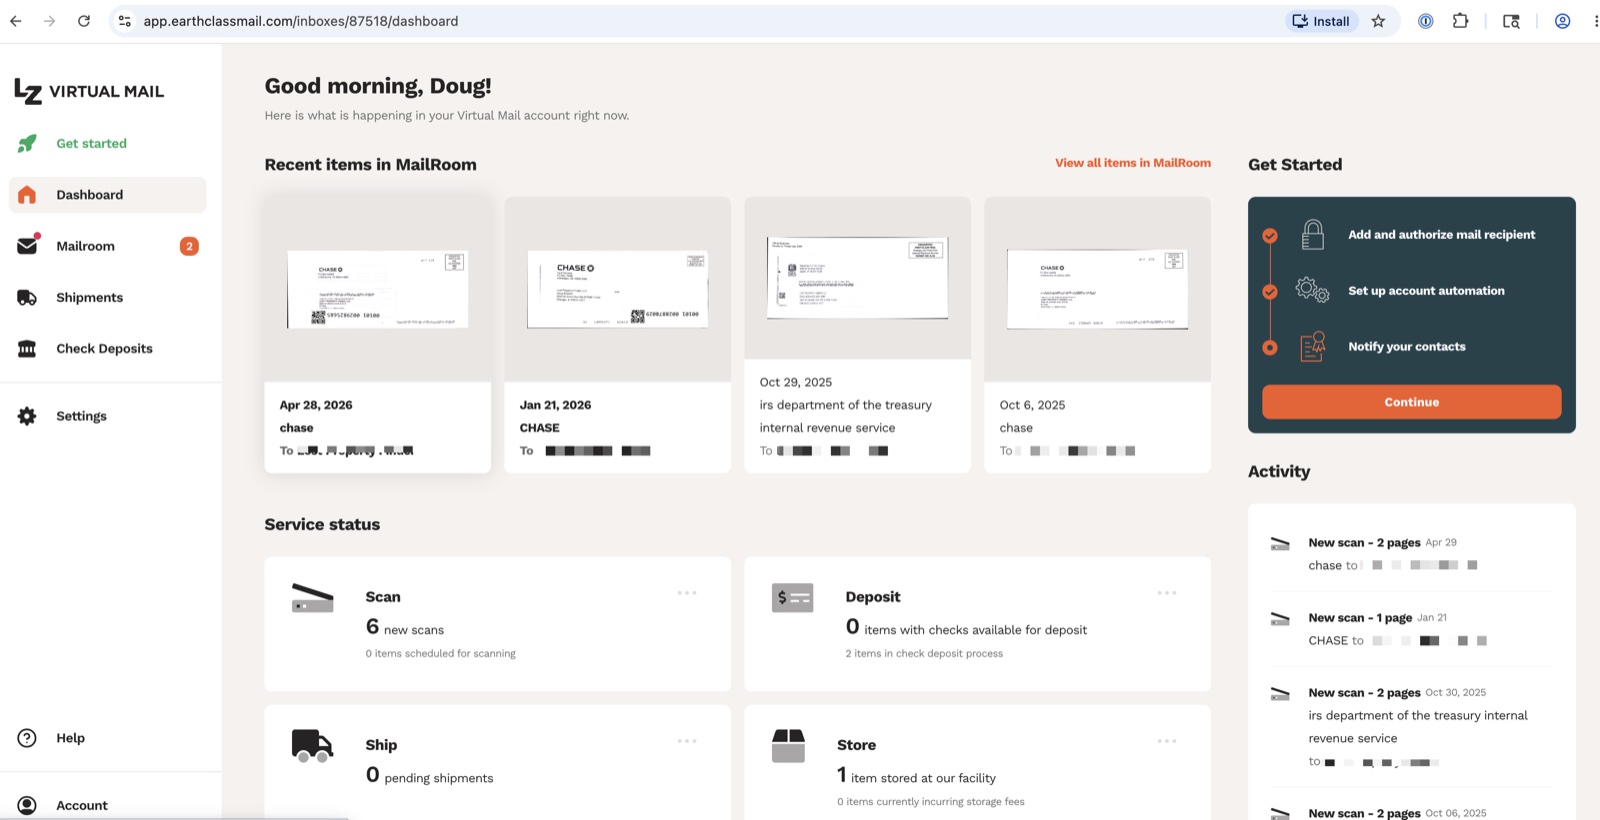Viewport: 1600px width, 820px height.
Task: Click the padlock icon beside Add and authorize mail recipient
Action: (1313, 234)
